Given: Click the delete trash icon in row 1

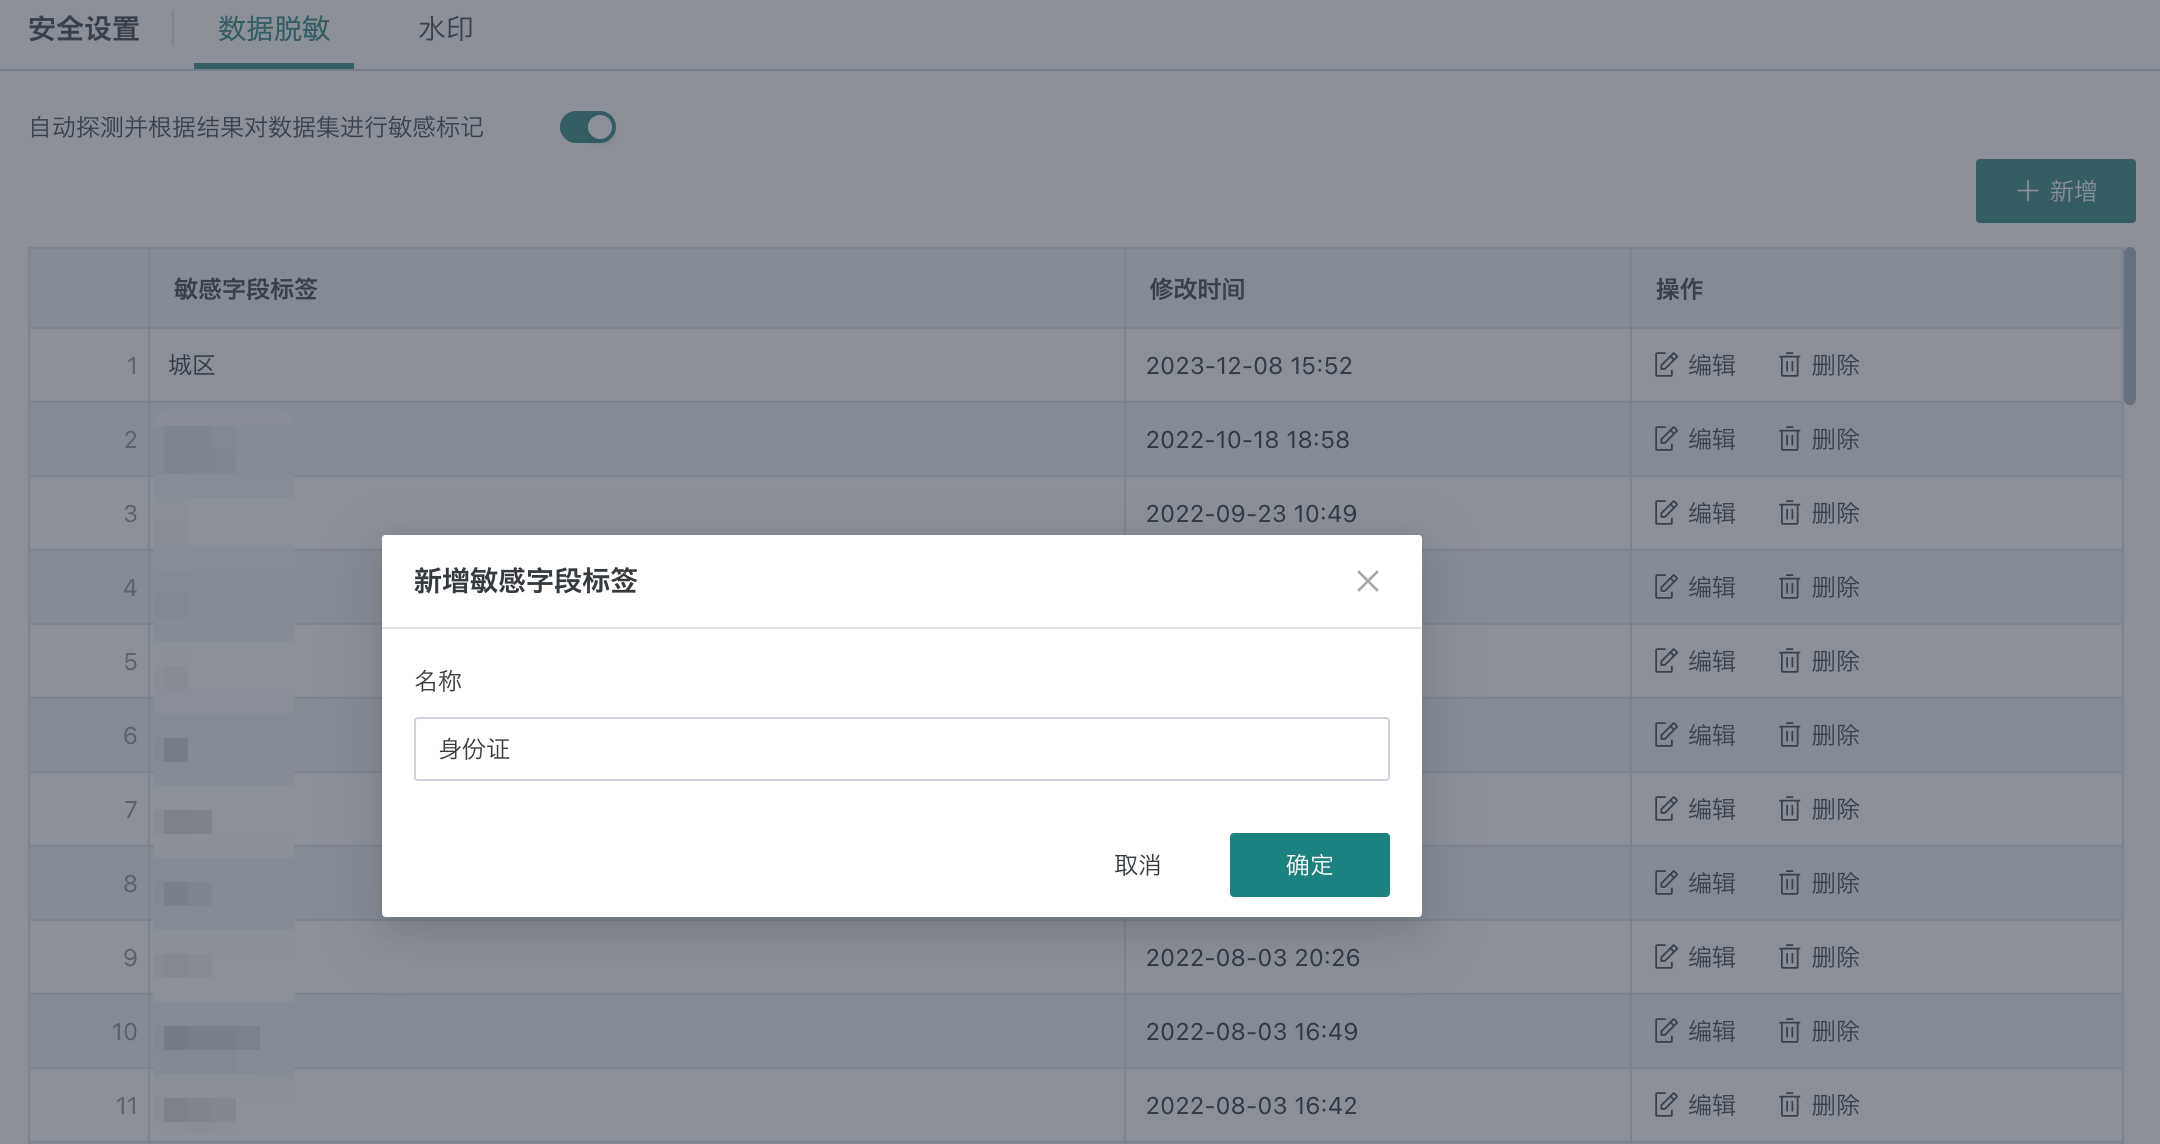Looking at the screenshot, I should point(1790,365).
